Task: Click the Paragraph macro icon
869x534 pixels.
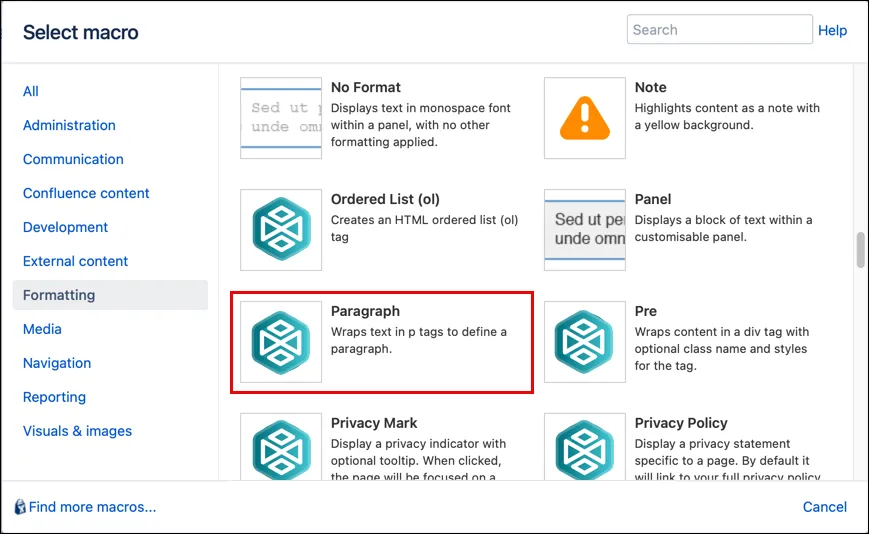Action: (281, 342)
